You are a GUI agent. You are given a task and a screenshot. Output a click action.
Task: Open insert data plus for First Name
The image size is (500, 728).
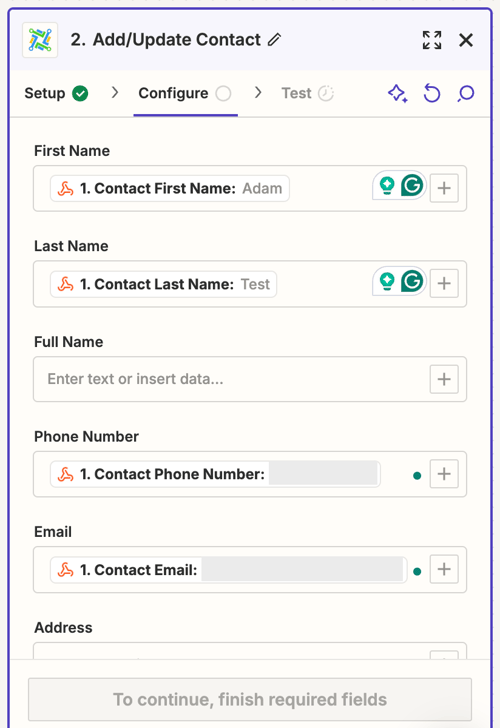(444, 188)
